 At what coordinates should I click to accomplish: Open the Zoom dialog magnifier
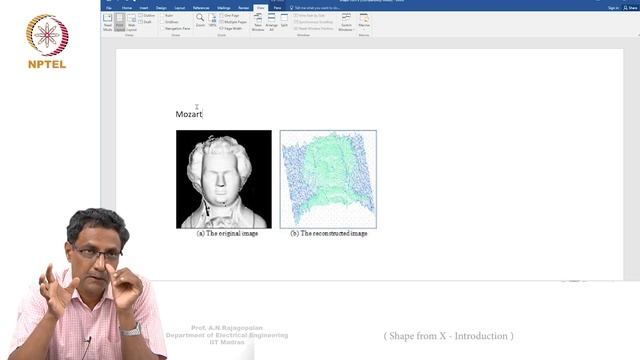coord(200,20)
